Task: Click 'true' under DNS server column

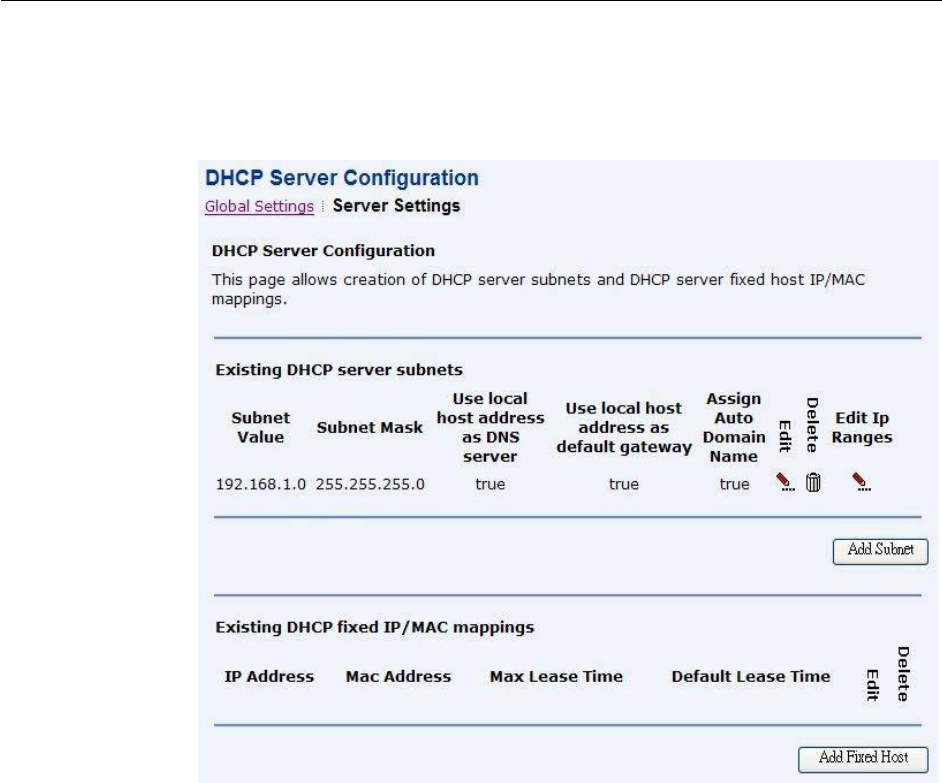Action: 490,484
